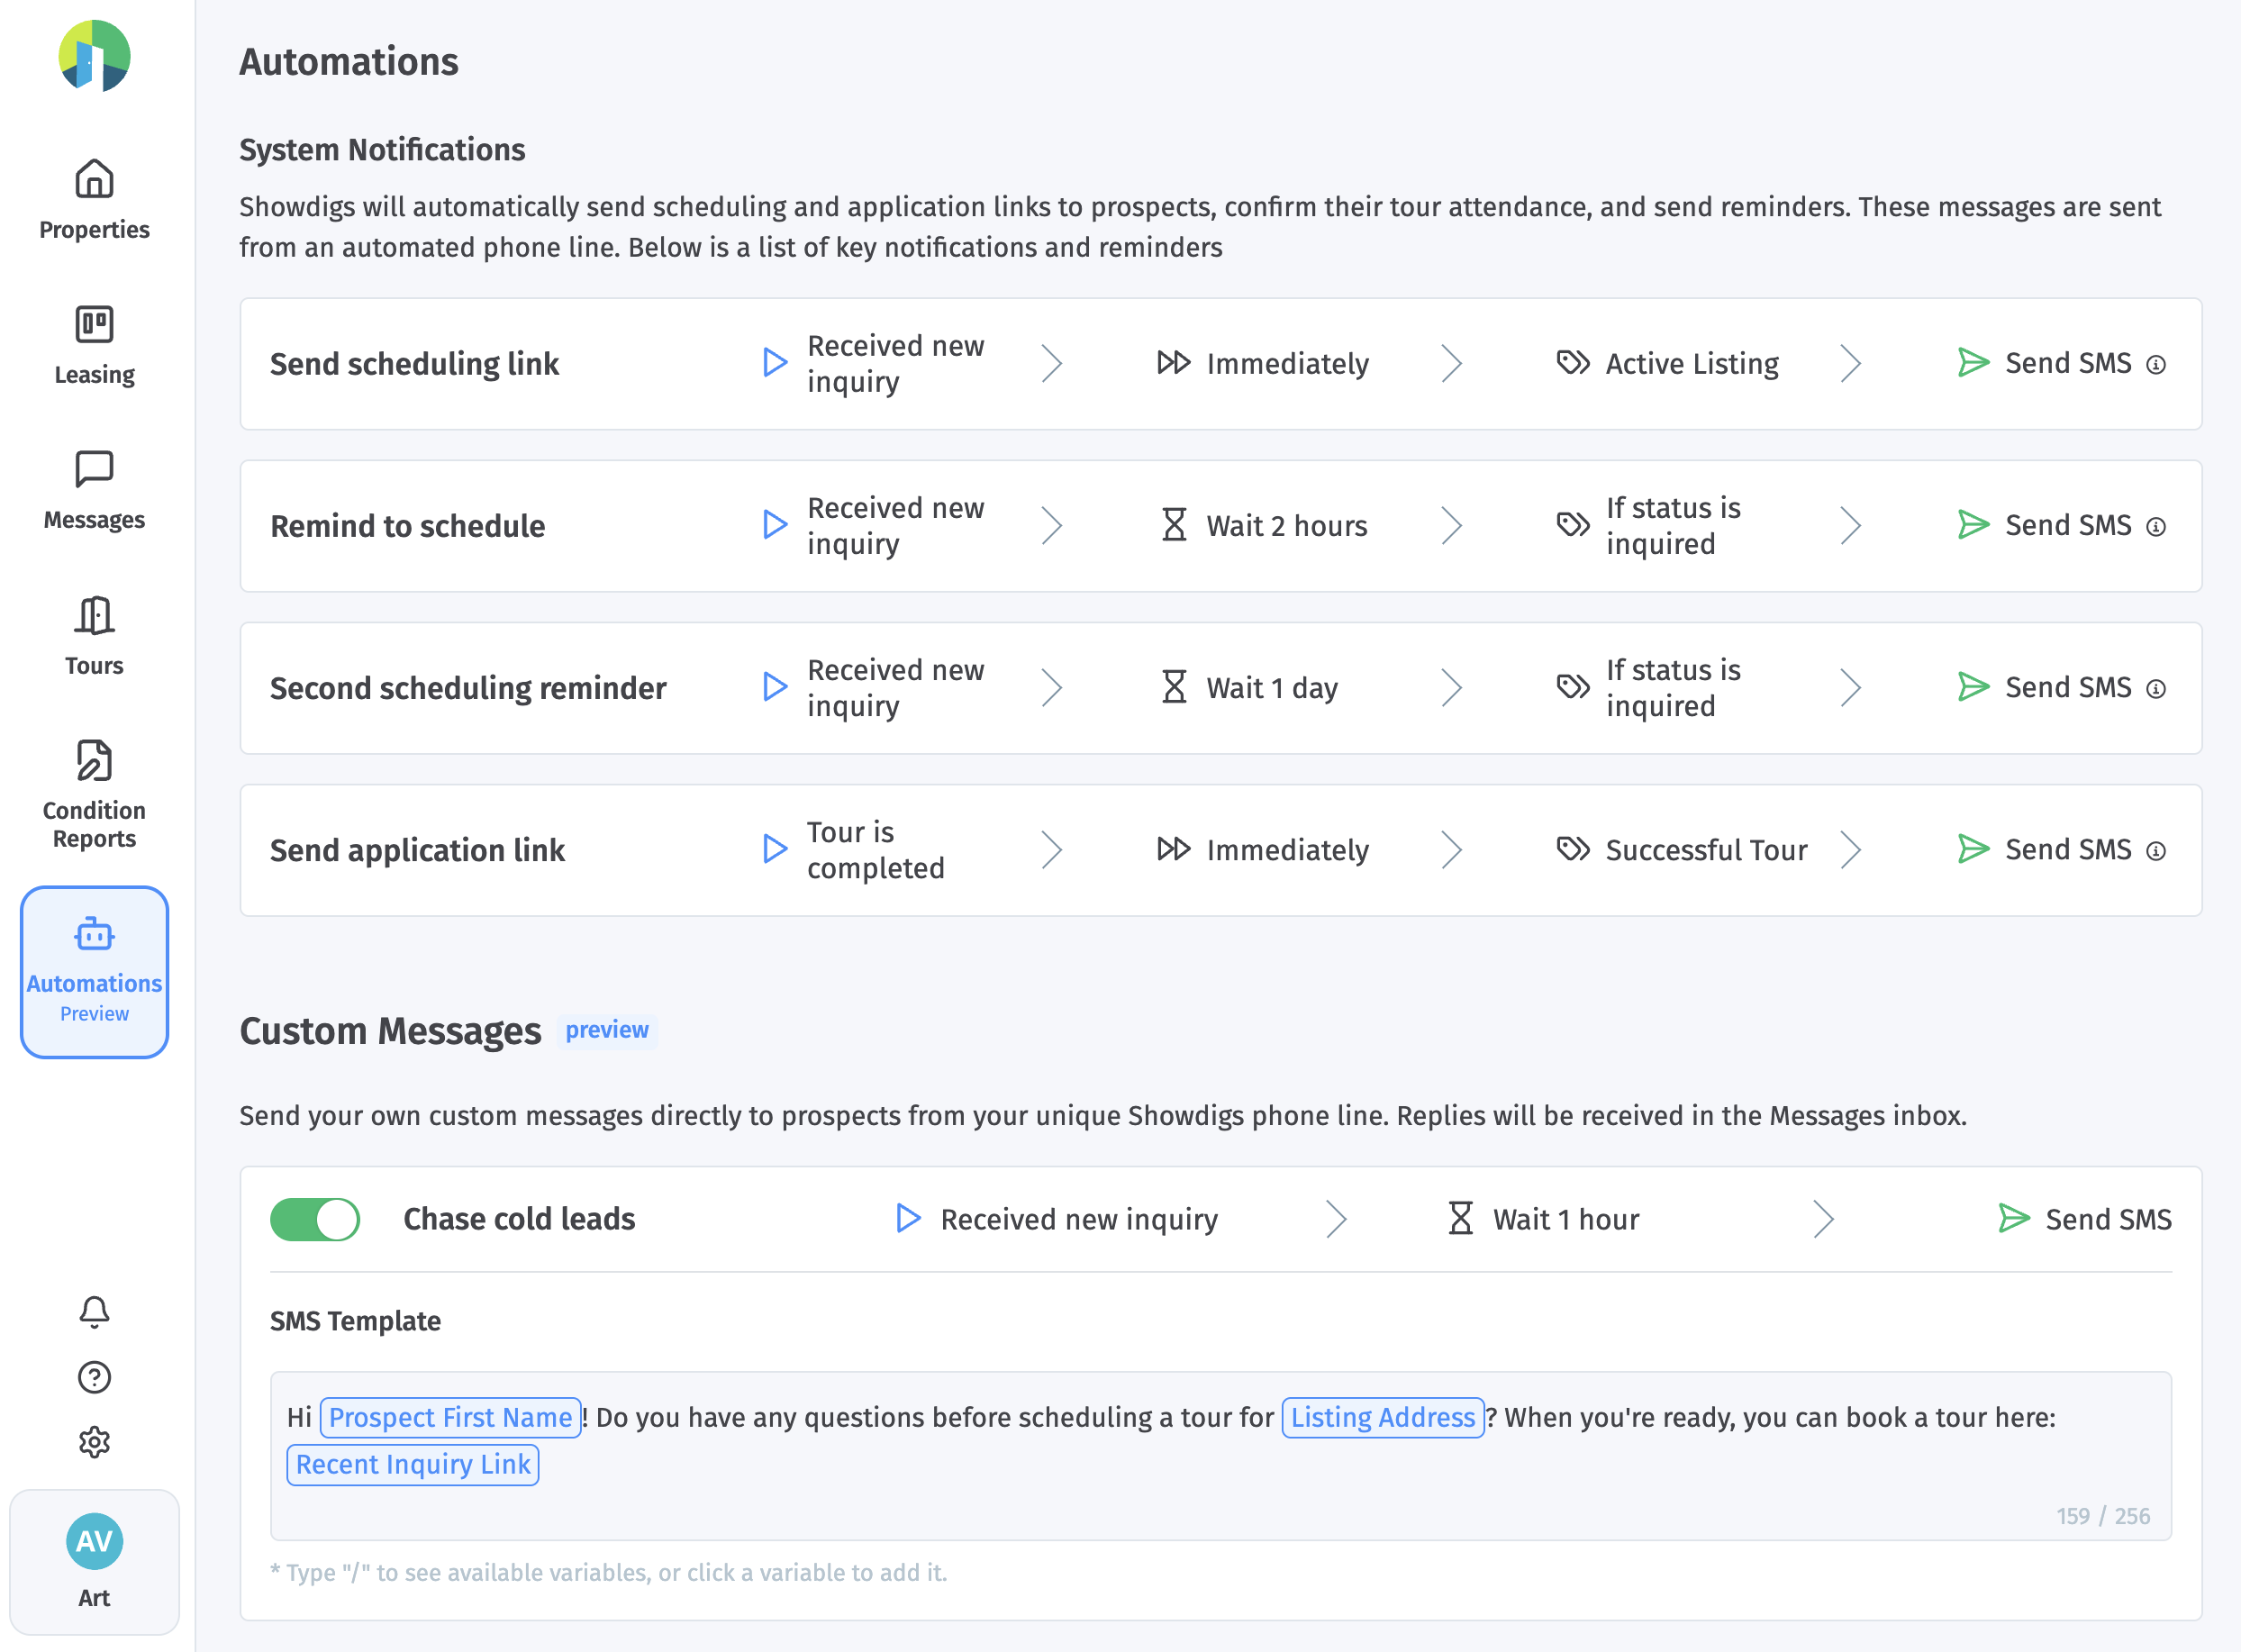The height and width of the screenshot is (1652, 2241).
Task: Click chevron after Received new inquiry in Chase cold leads
Action: click(1336, 1219)
